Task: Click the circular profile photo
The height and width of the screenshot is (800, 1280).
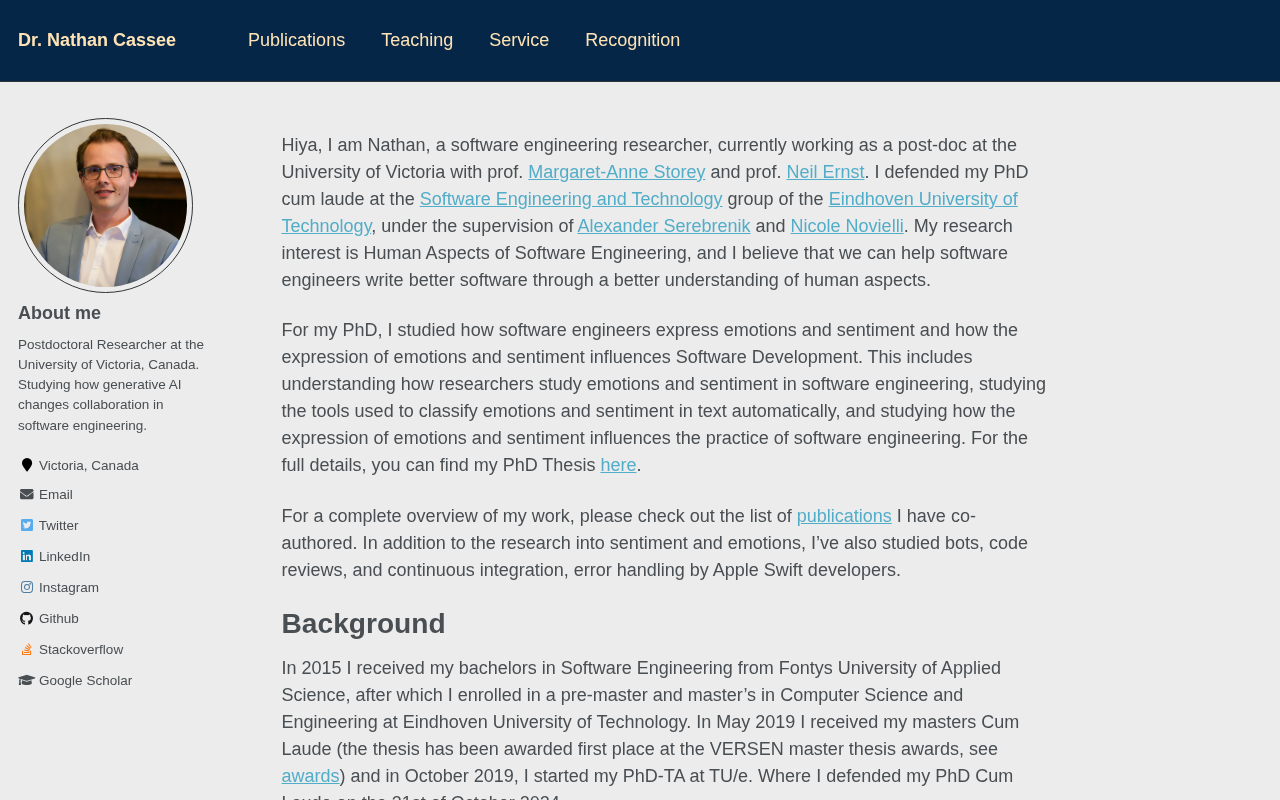Action: (105, 205)
